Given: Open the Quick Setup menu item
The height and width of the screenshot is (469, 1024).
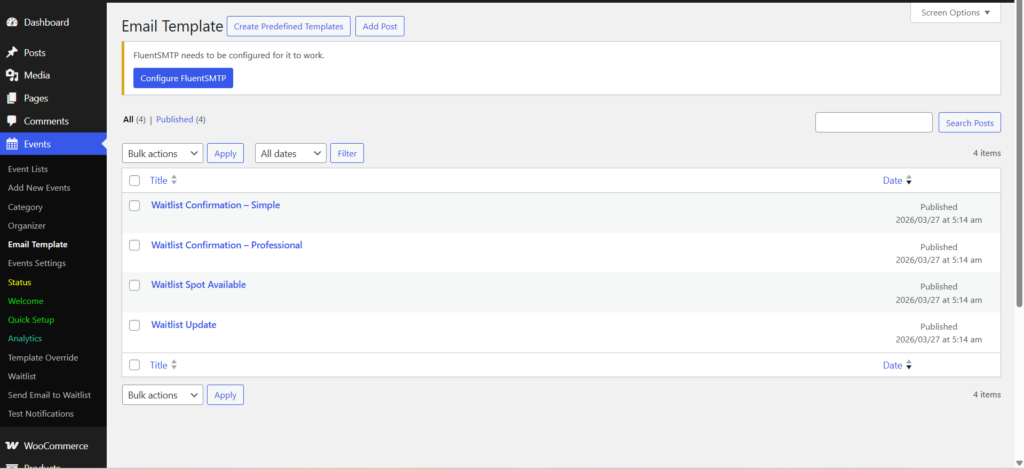Looking at the screenshot, I should click(31, 320).
